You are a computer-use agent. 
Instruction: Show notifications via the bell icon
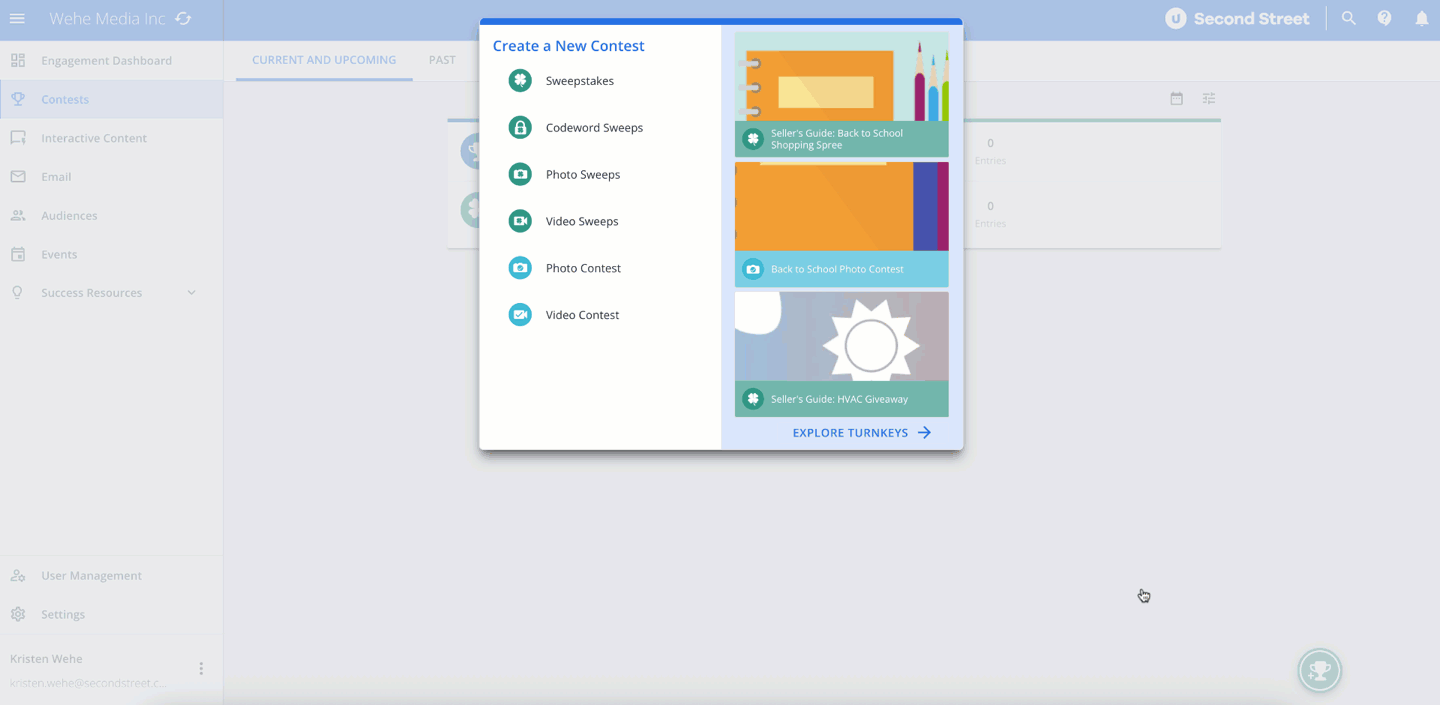(x=1421, y=19)
